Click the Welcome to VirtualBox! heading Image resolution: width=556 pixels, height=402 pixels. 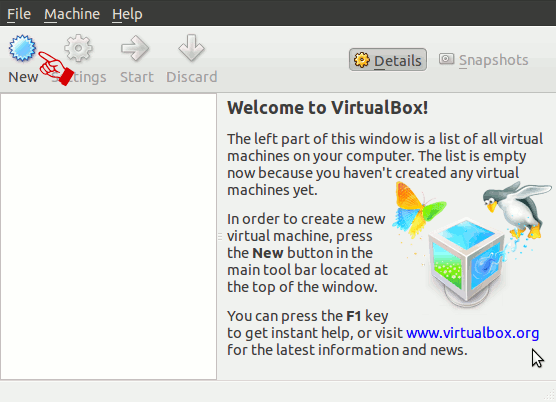click(328, 108)
